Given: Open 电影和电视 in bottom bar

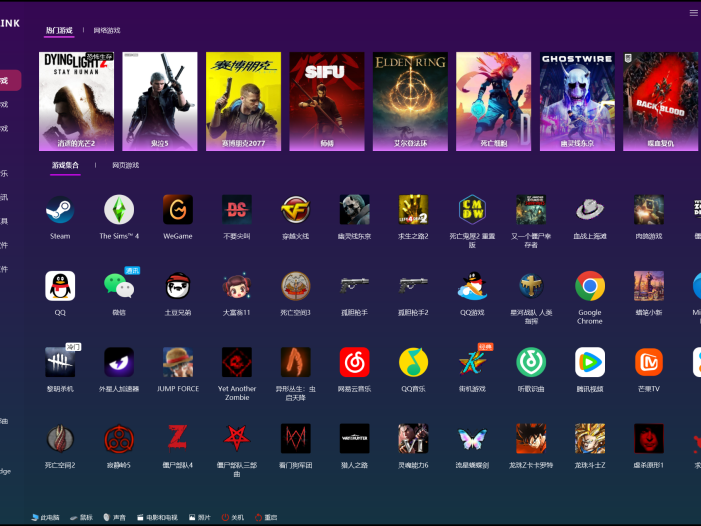Looking at the screenshot, I should pyautogui.click(x=157, y=518).
